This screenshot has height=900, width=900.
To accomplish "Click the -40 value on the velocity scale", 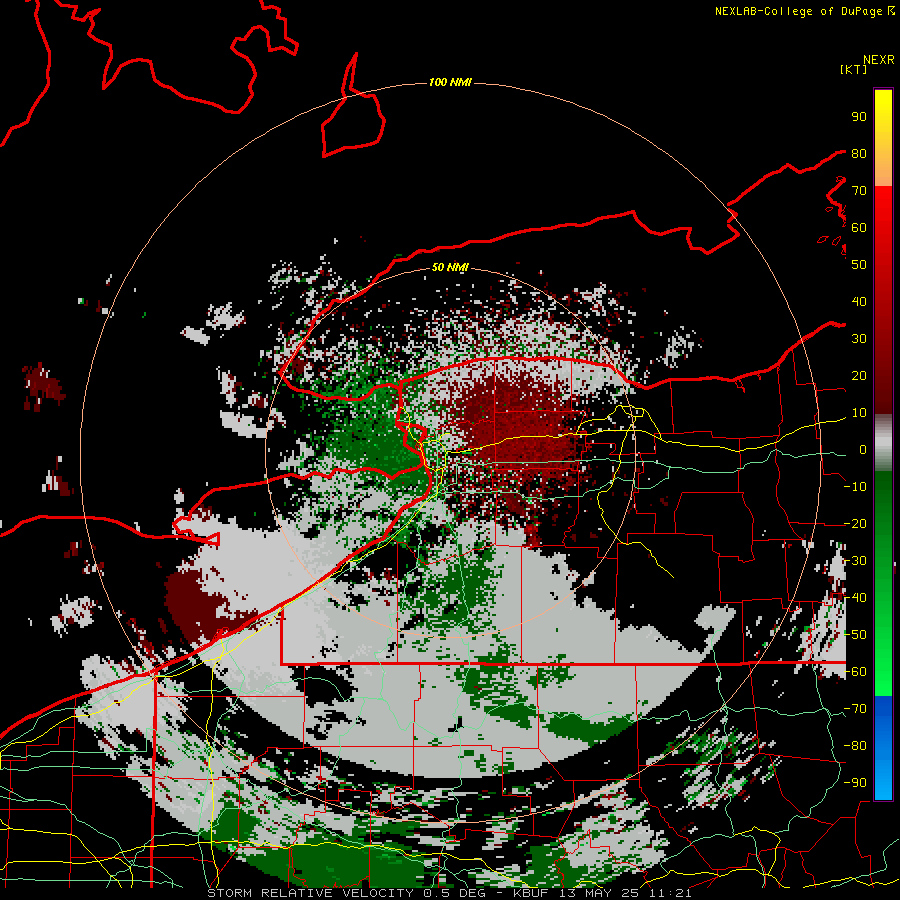I will (x=855, y=598).
